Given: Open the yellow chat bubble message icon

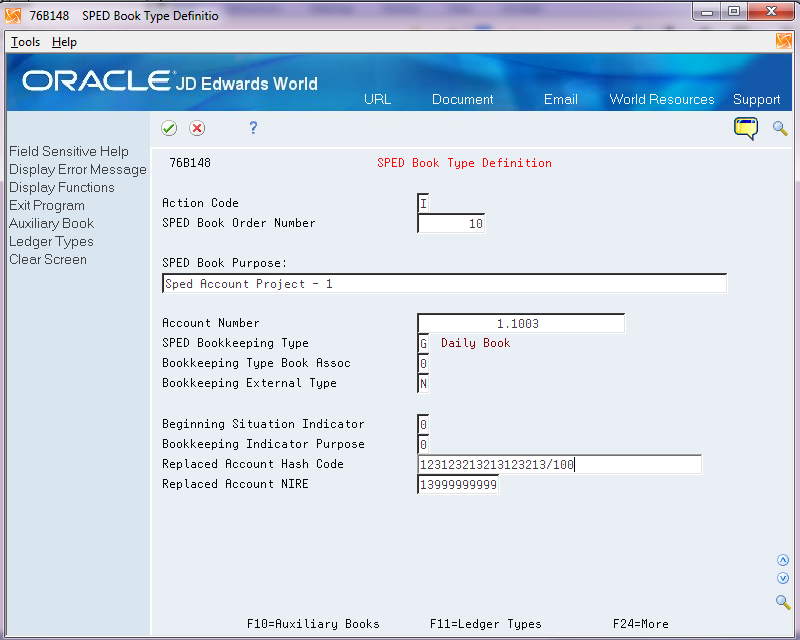Looking at the screenshot, I should [x=746, y=128].
